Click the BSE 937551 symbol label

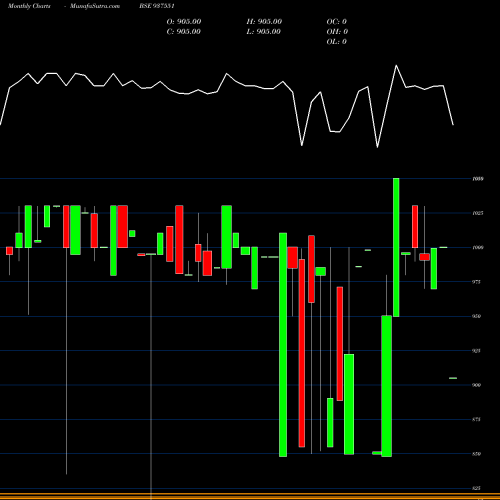[x=157, y=6]
